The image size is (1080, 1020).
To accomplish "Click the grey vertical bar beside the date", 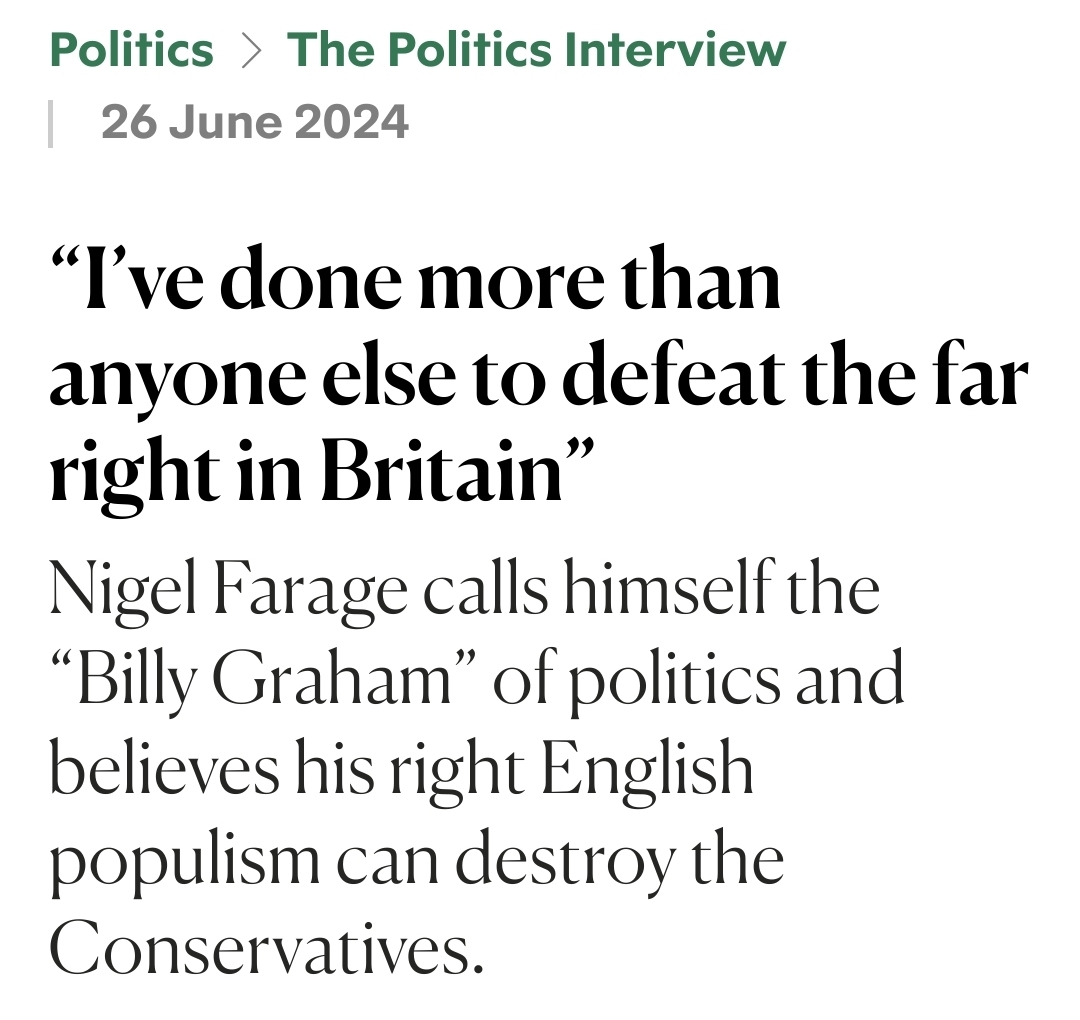I will click(50, 124).
